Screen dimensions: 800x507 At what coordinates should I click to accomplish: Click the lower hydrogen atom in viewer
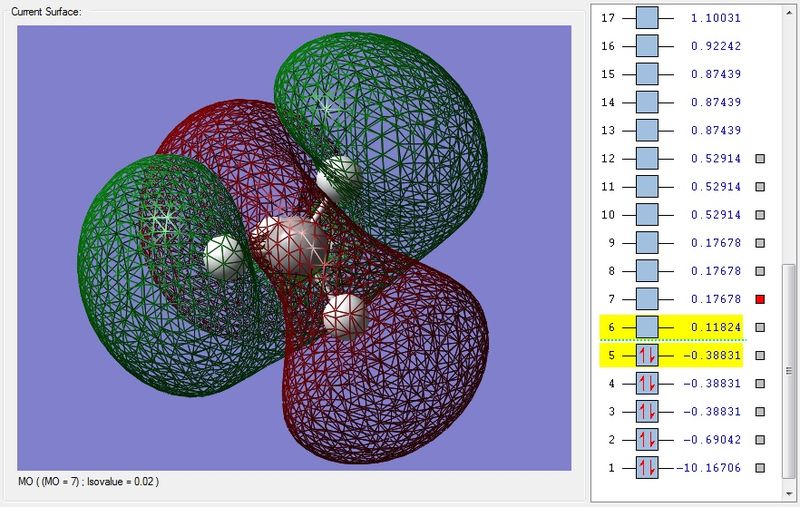(345, 317)
